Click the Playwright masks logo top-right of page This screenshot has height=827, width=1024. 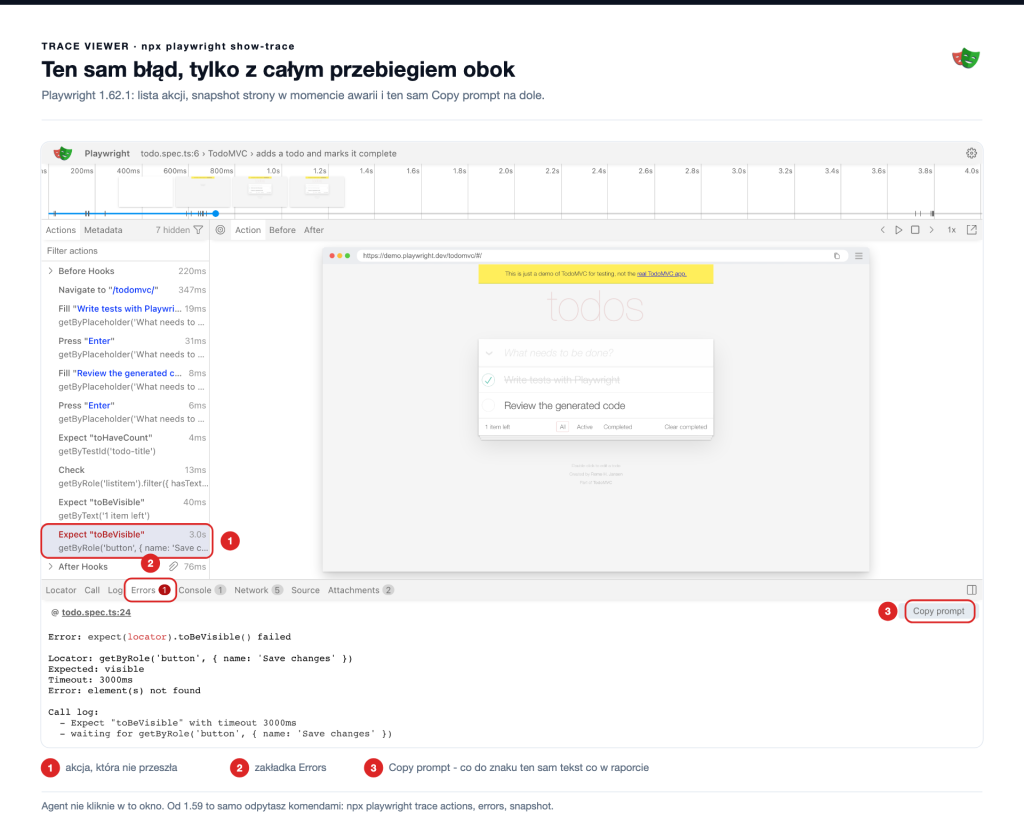(965, 58)
